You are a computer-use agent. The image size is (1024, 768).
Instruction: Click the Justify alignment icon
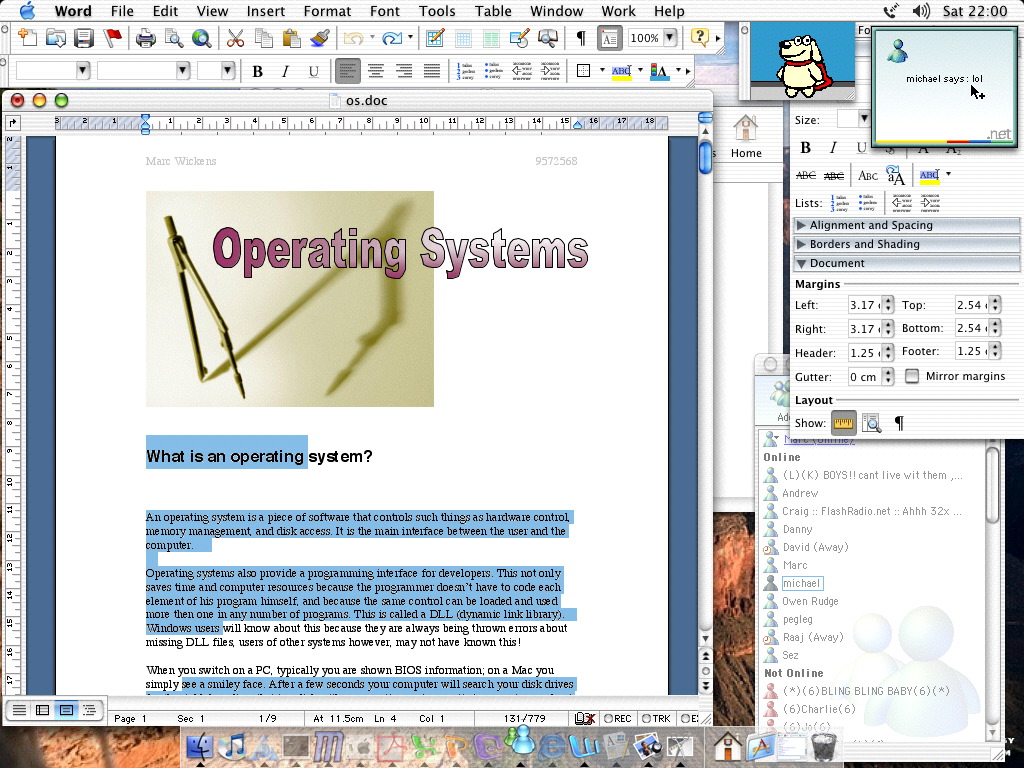point(432,71)
